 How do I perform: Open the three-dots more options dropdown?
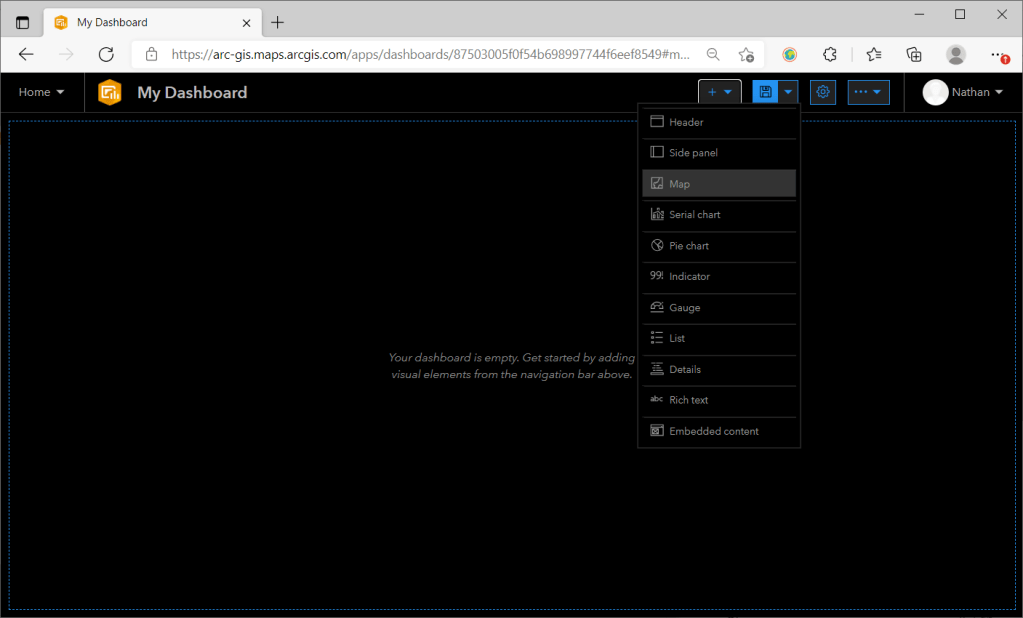868,92
